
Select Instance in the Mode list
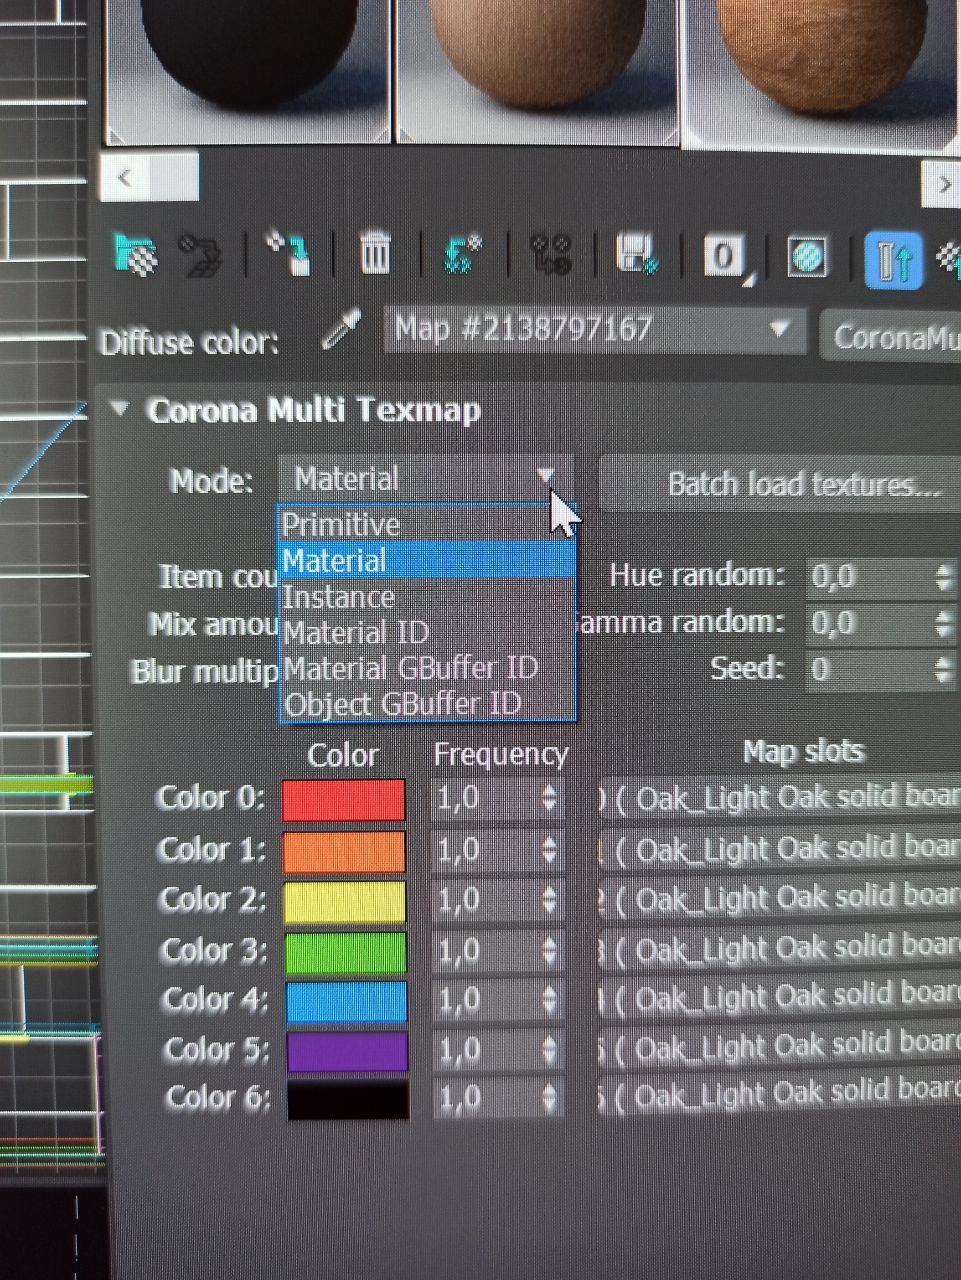428,597
